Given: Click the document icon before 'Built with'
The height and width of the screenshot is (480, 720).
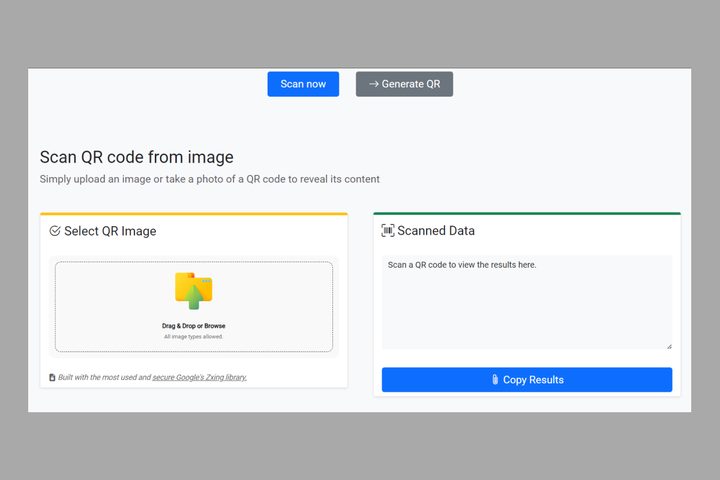Looking at the screenshot, I should coord(52,378).
